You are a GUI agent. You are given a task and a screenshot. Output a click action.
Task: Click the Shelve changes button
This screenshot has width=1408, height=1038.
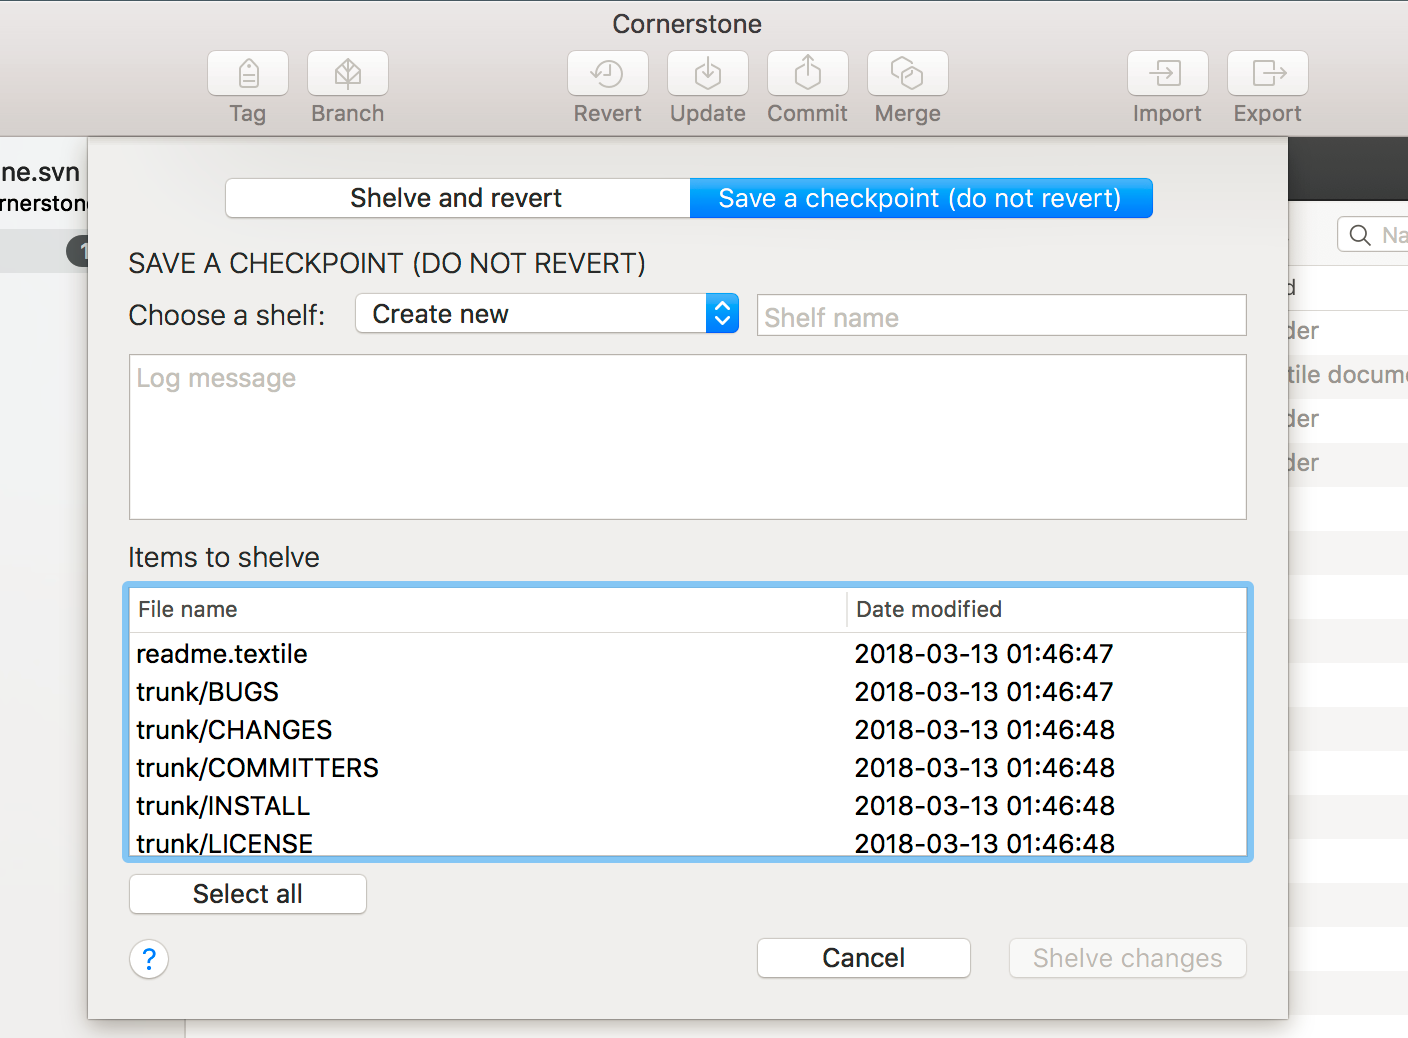[1128, 958]
